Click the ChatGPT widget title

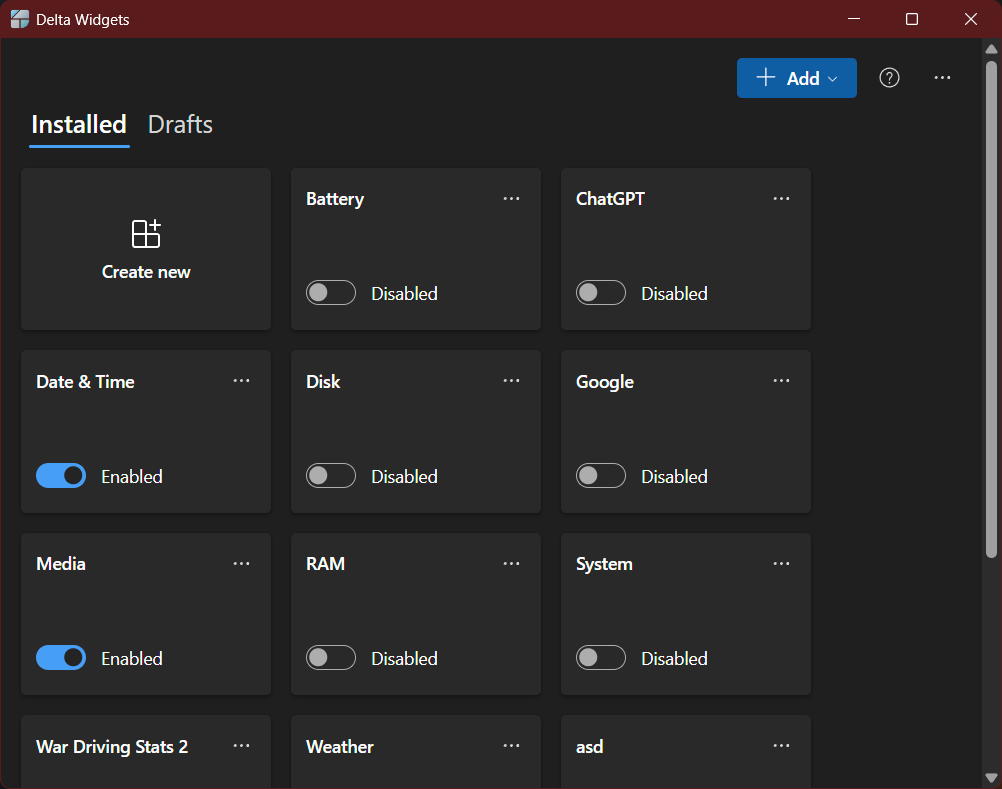coord(610,199)
